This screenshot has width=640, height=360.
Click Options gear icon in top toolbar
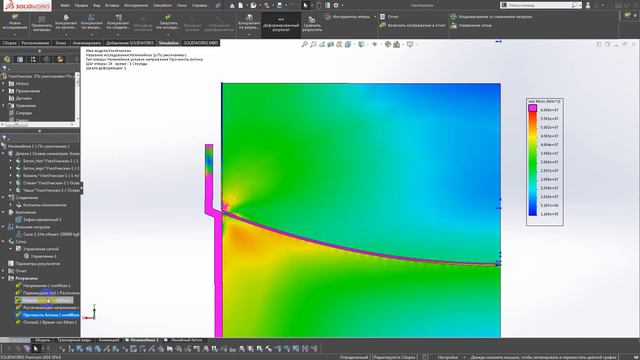point(336,5)
